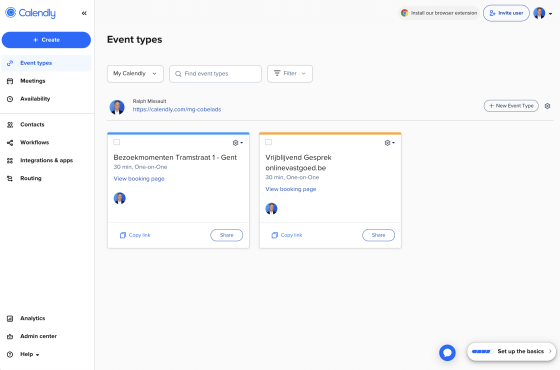Screen dimensions: 560x370
Task: Open Integrations & apps
Action: click(46, 160)
